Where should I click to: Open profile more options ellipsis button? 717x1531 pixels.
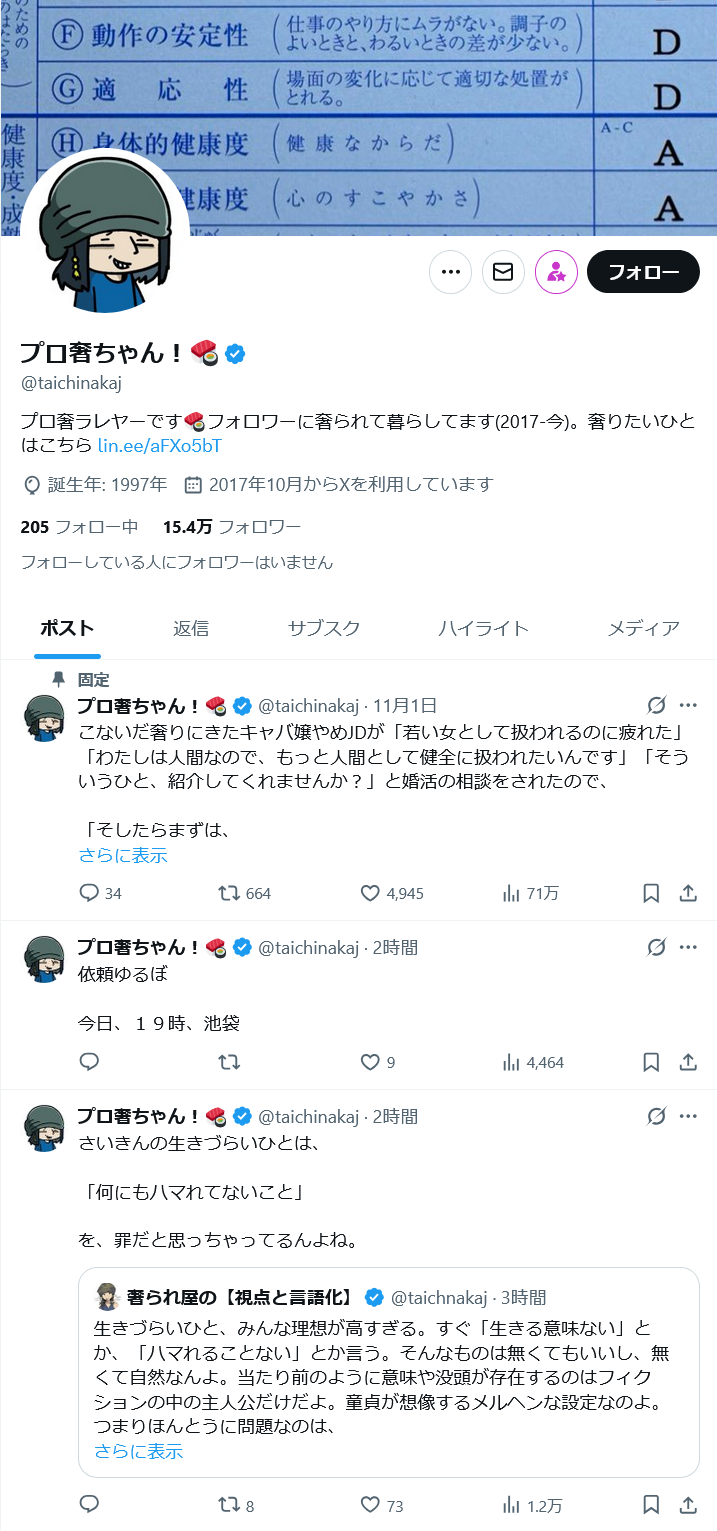(450, 272)
